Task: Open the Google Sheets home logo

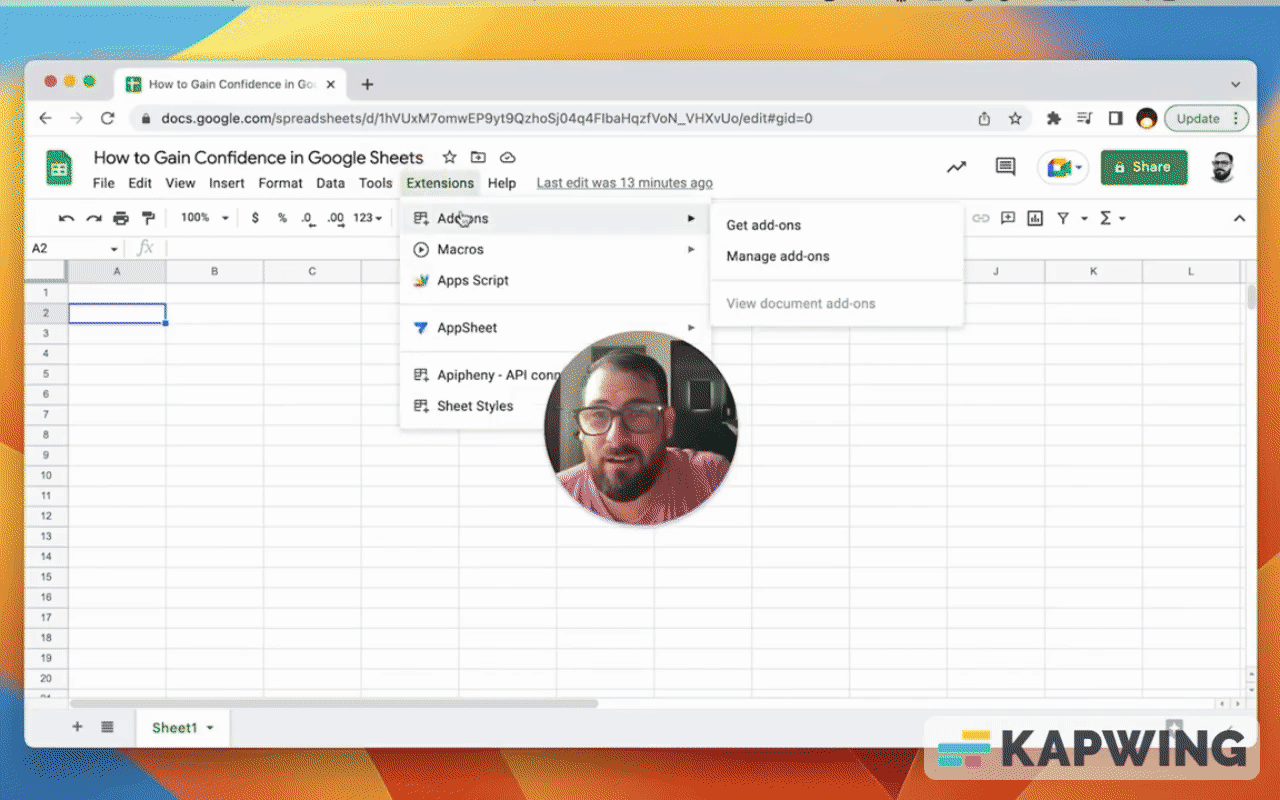Action: pyautogui.click(x=59, y=167)
